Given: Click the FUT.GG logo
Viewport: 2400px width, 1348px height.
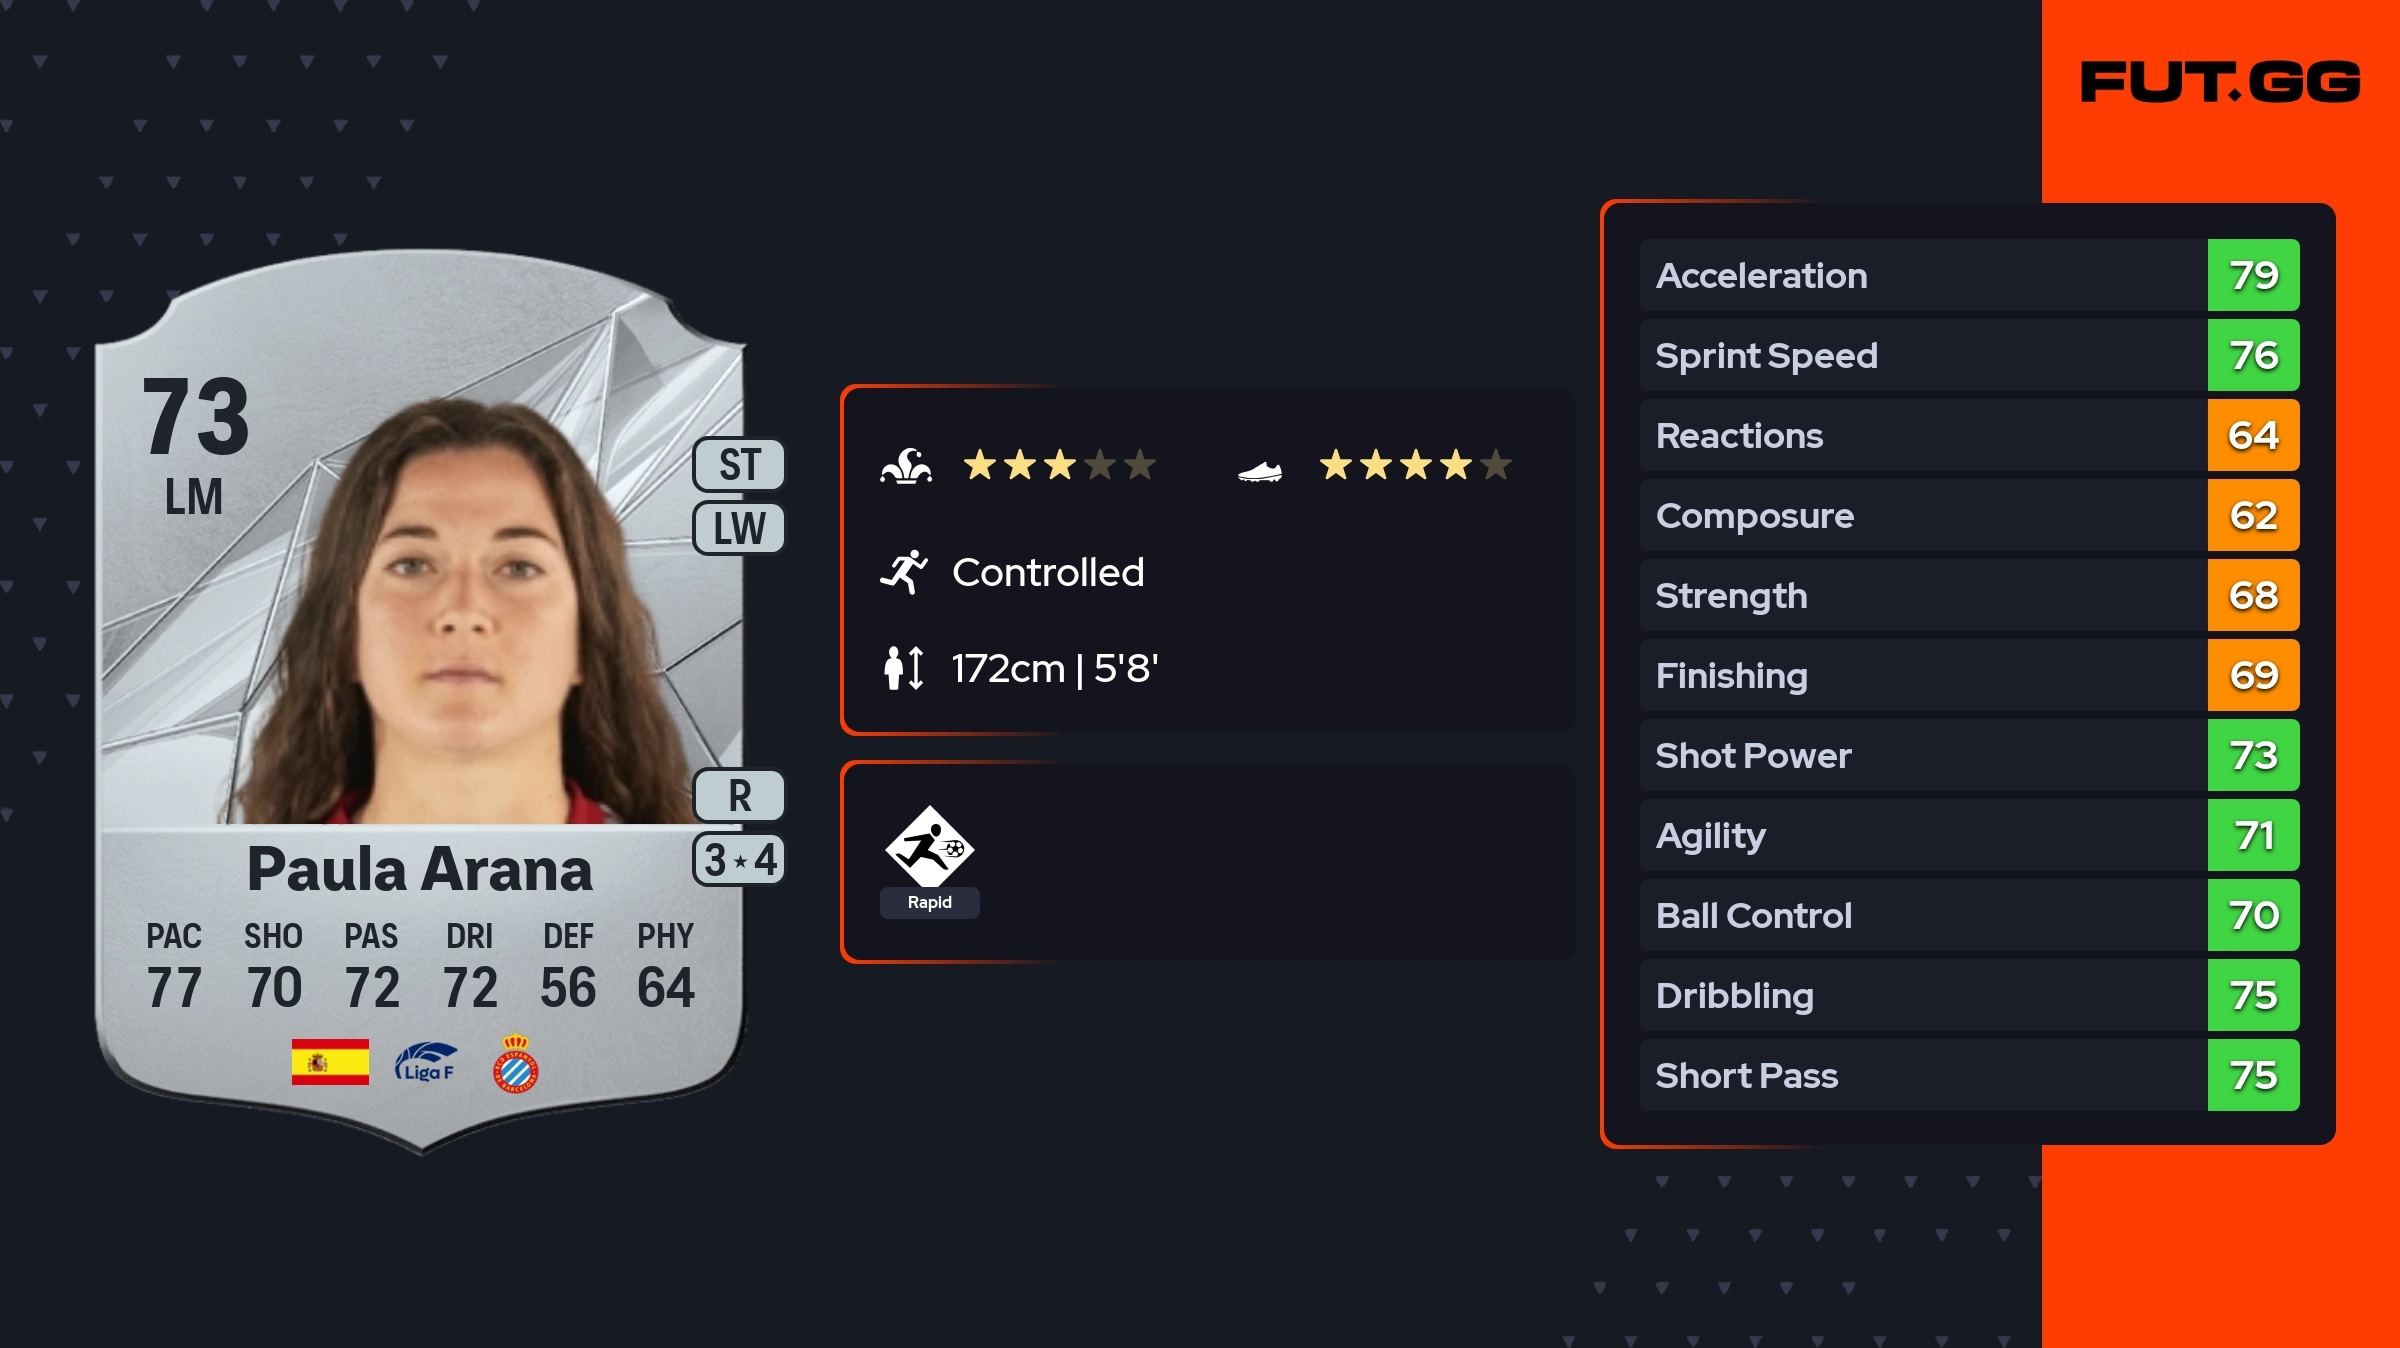Looking at the screenshot, I should 2220,82.
